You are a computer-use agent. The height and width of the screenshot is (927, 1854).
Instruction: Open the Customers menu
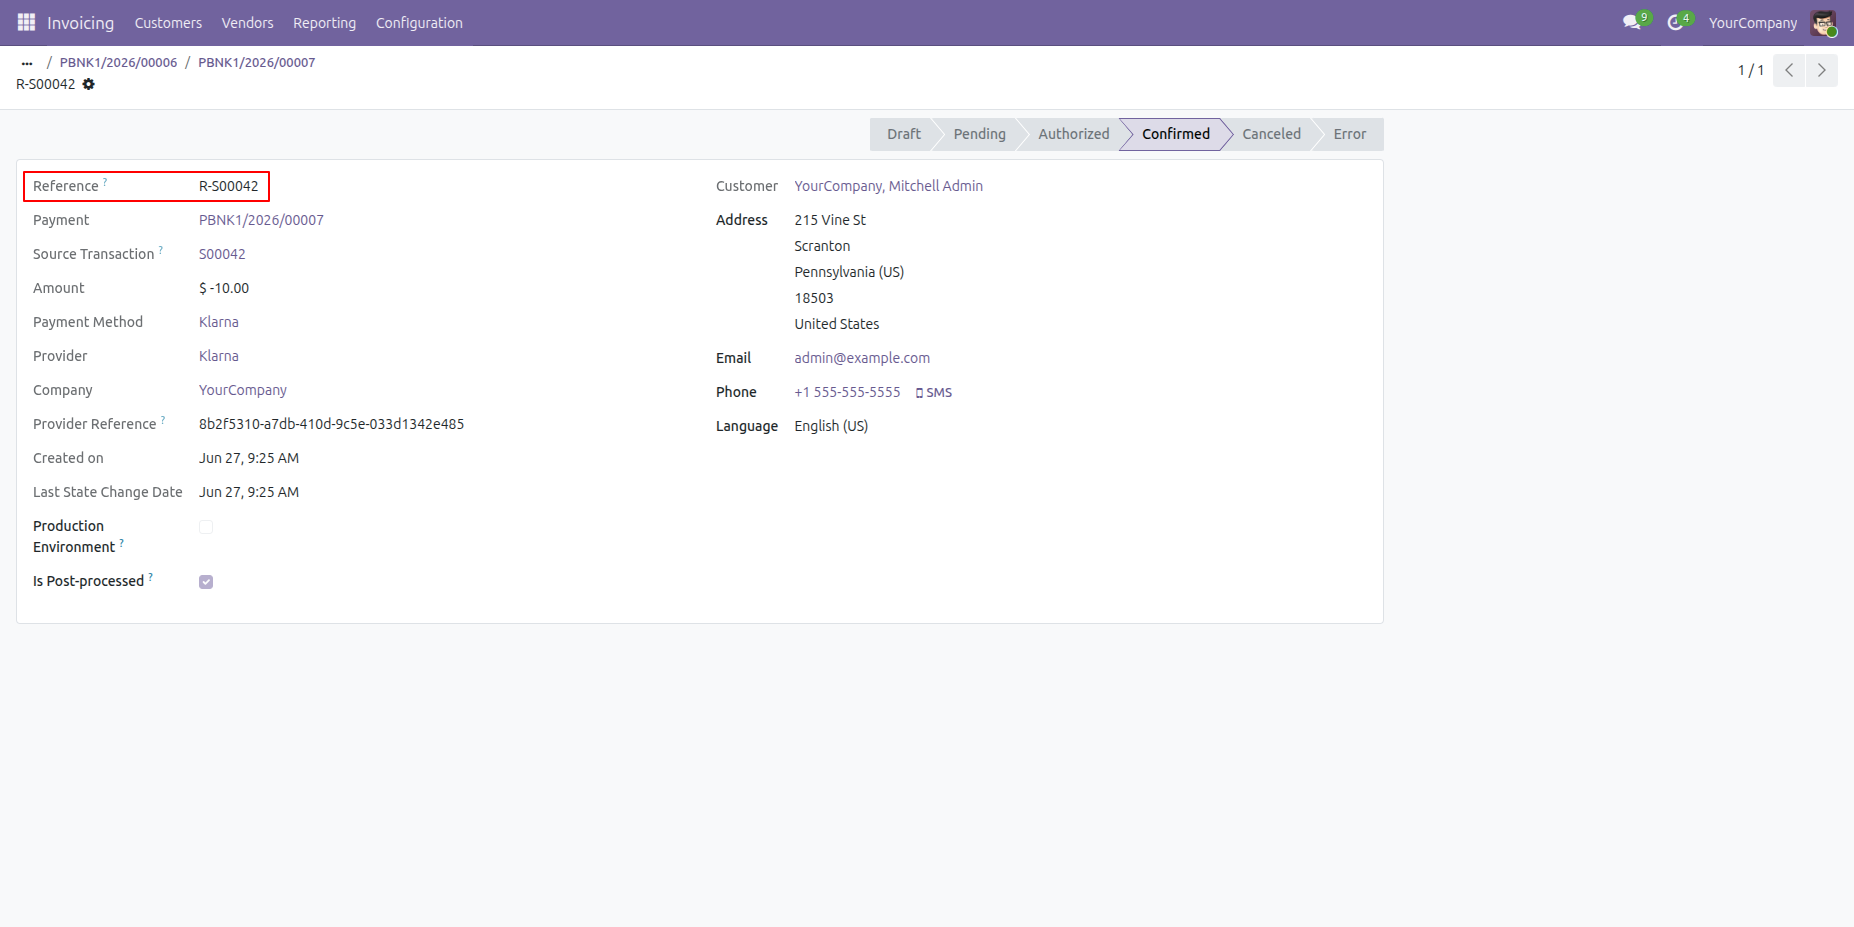tap(168, 23)
